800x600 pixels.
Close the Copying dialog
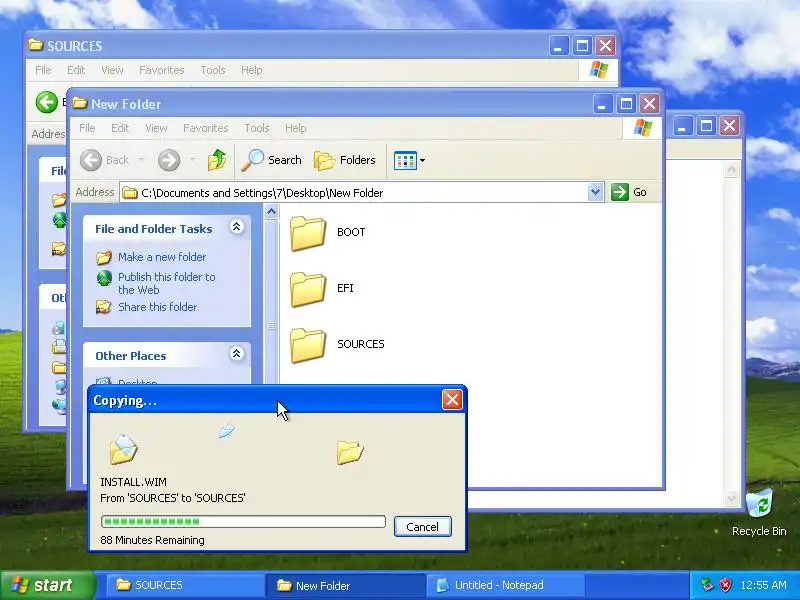[452, 399]
